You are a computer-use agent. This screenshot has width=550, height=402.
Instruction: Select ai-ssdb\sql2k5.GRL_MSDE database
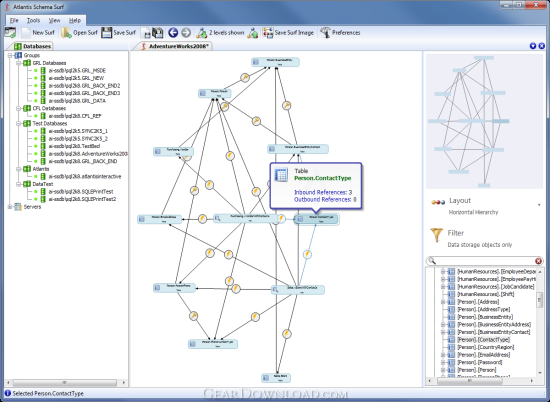point(77,71)
